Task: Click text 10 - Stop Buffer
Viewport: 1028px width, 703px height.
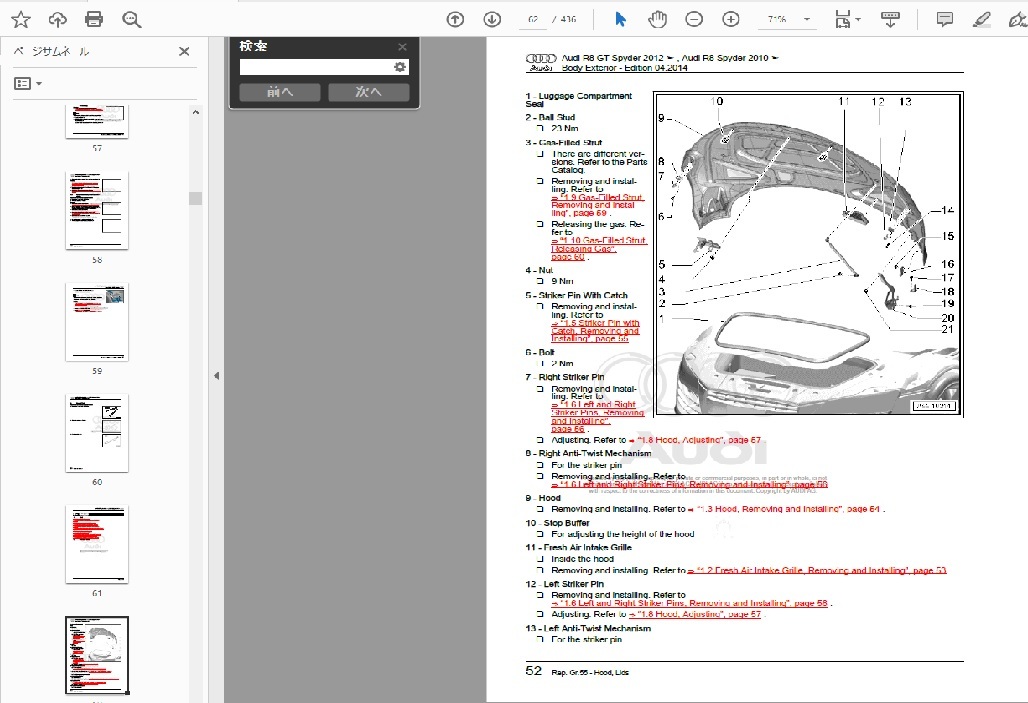Action: pyautogui.click(x=557, y=523)
